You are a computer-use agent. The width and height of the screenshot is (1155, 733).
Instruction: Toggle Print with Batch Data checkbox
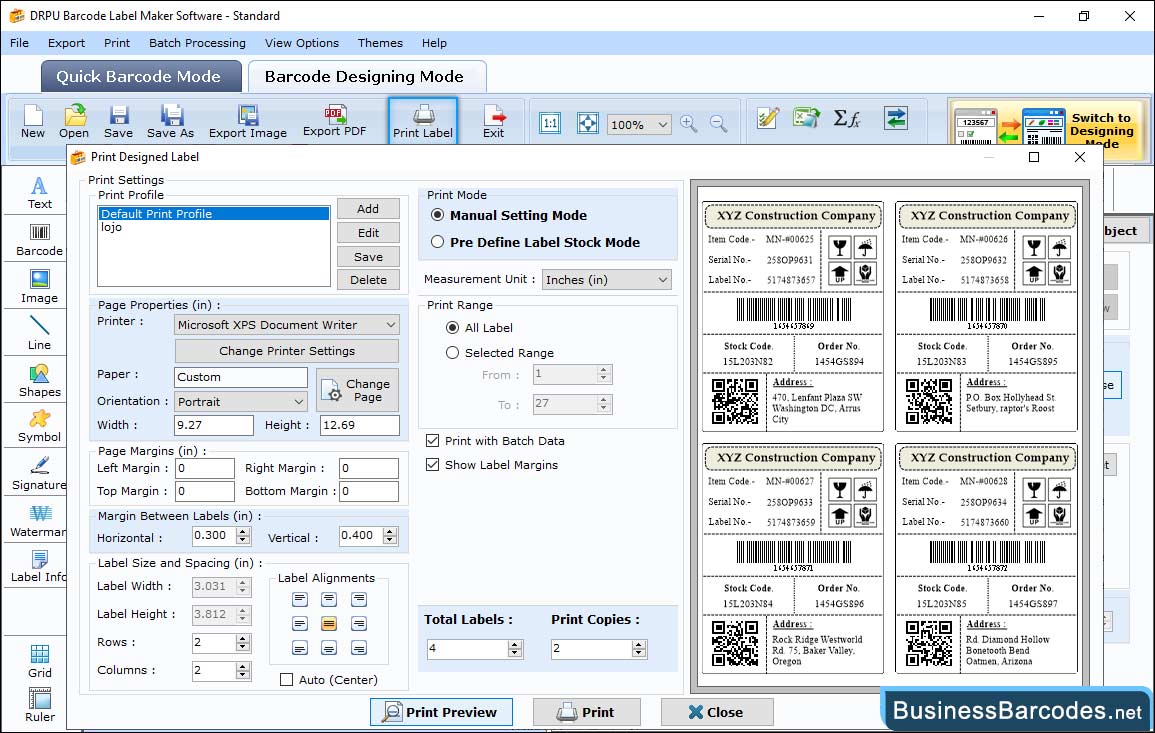tap(432, 441)
